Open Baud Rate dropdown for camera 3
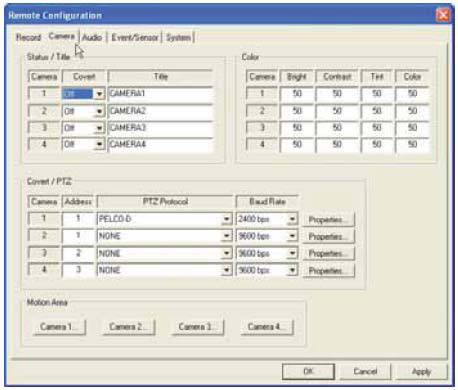The width and height of the screenshot is (458, 390). point(292,253)
